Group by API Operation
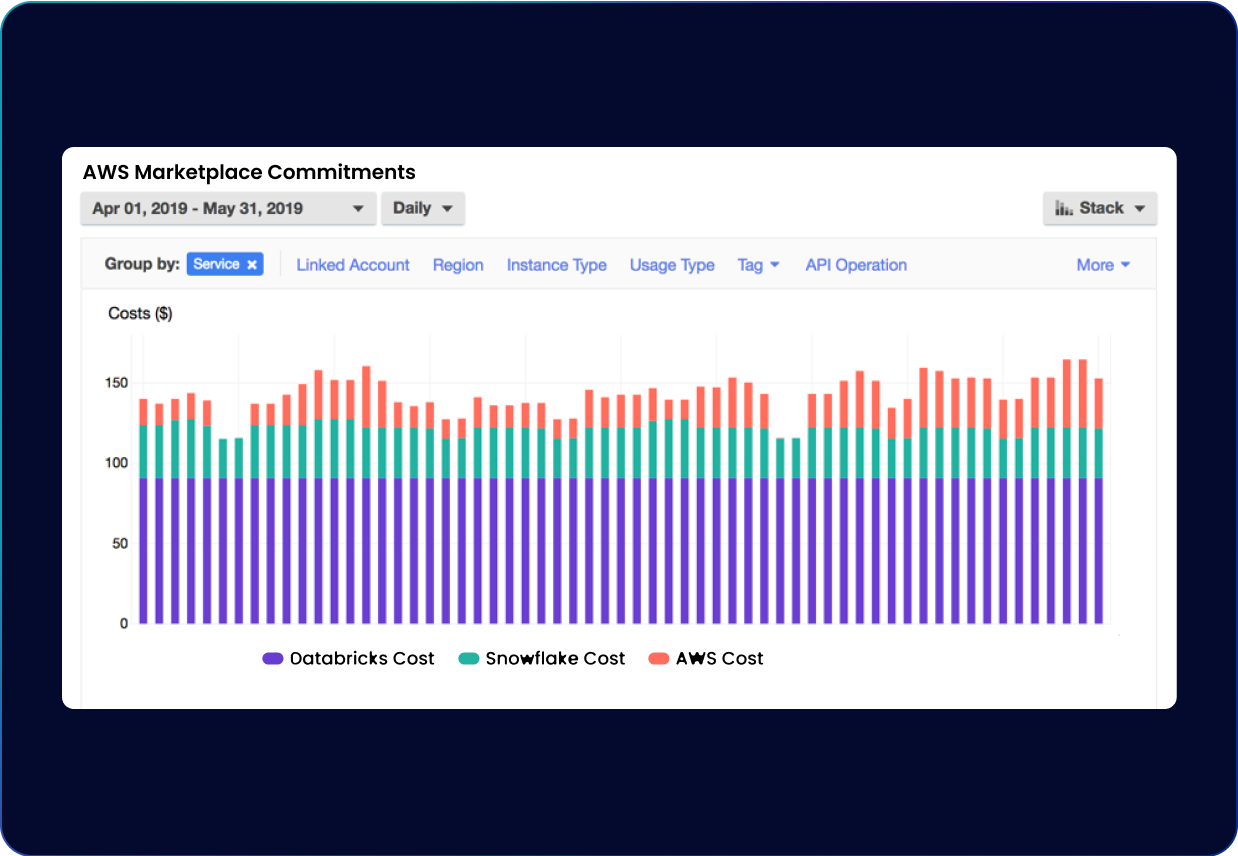Viewport: 1238px width, 856px height. coord(856,265)
